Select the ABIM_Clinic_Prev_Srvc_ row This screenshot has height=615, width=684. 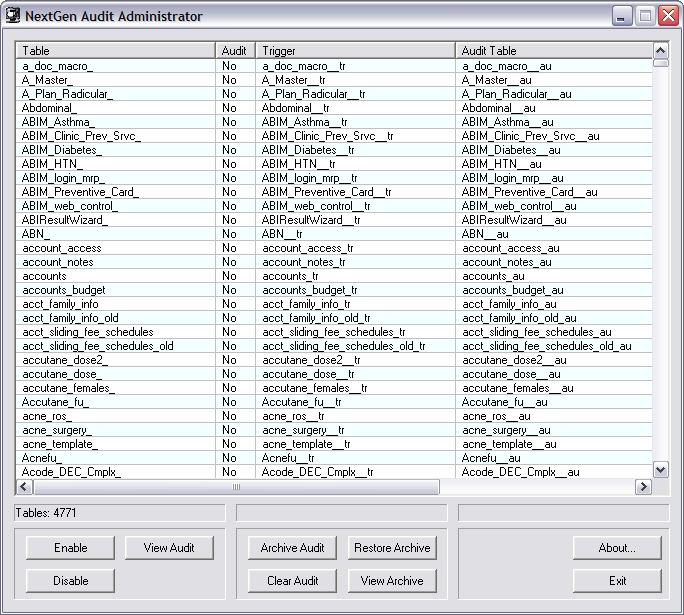click(x=334, y=136)
